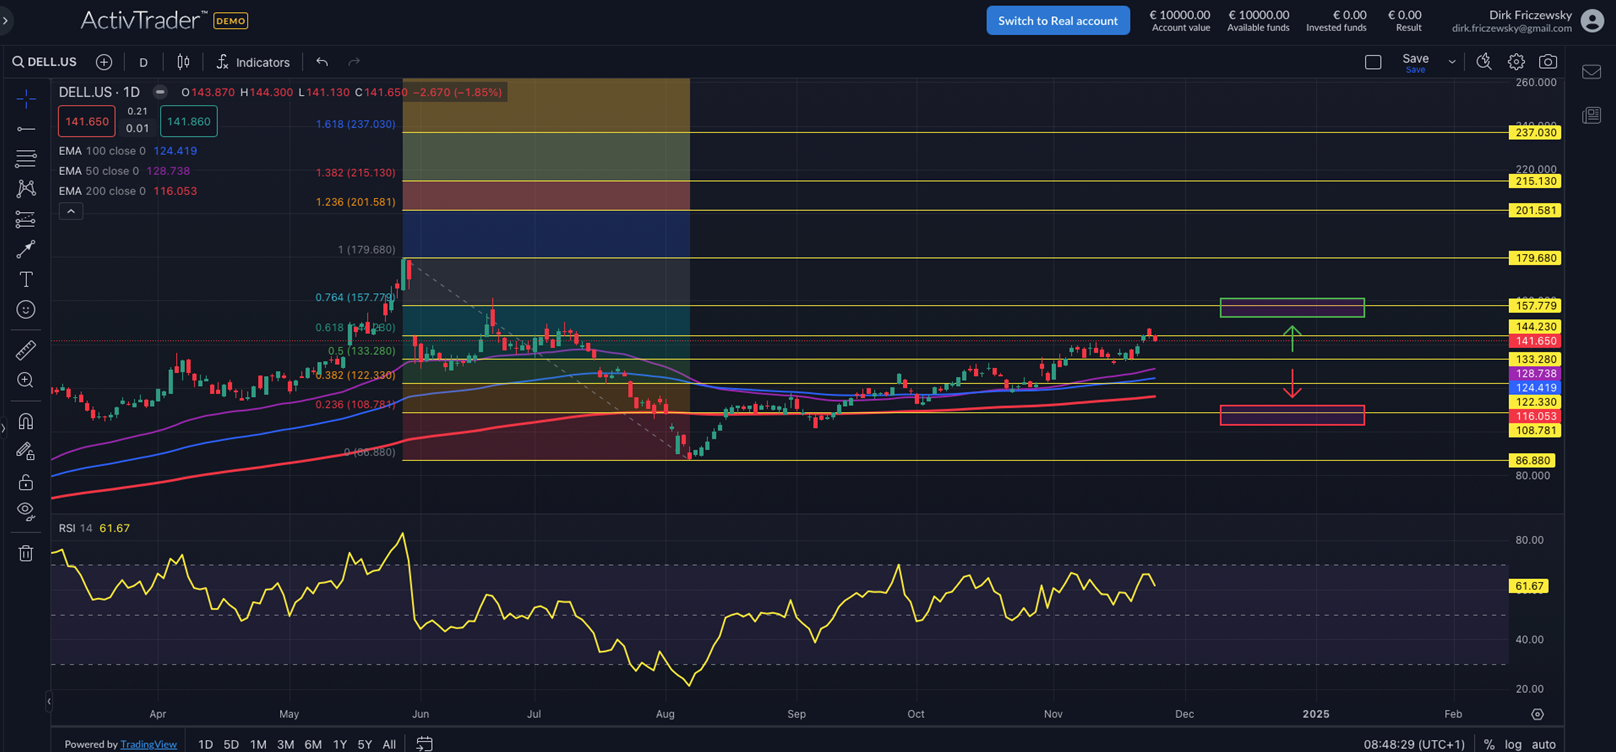Toggle magnet mode for drawings
The width and height of the screenshot is (1616, 752).
coord(26,421)
